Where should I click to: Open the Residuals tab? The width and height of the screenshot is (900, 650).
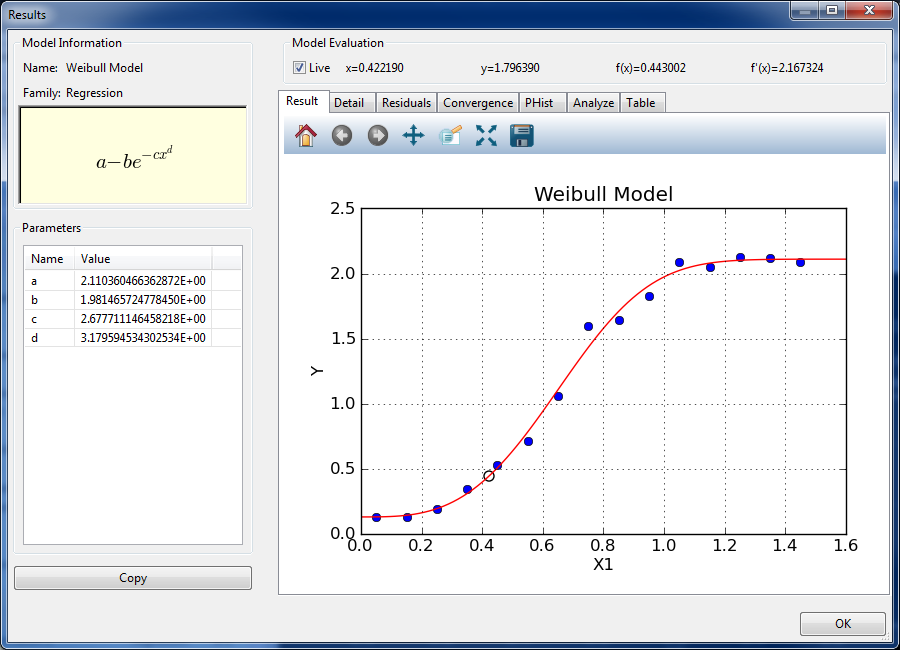406,103
